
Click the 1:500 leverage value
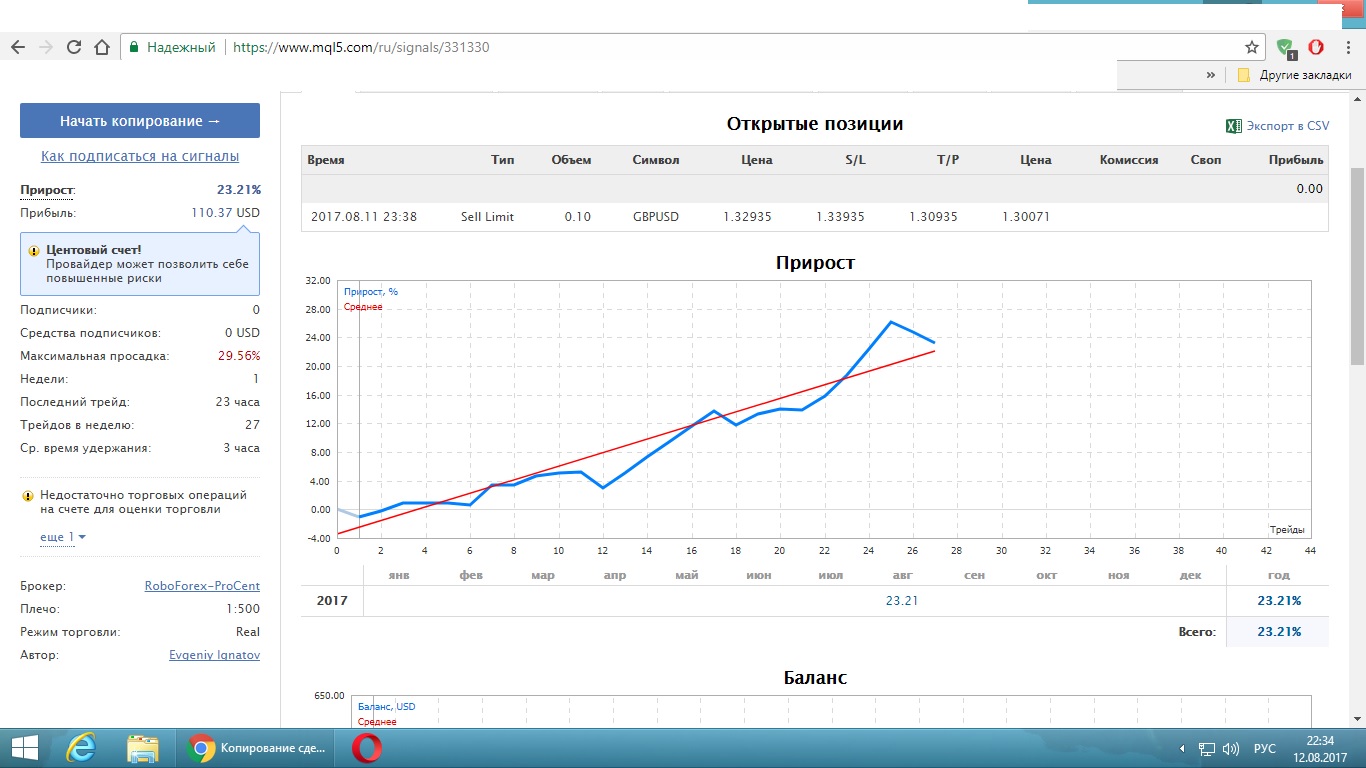243,609
